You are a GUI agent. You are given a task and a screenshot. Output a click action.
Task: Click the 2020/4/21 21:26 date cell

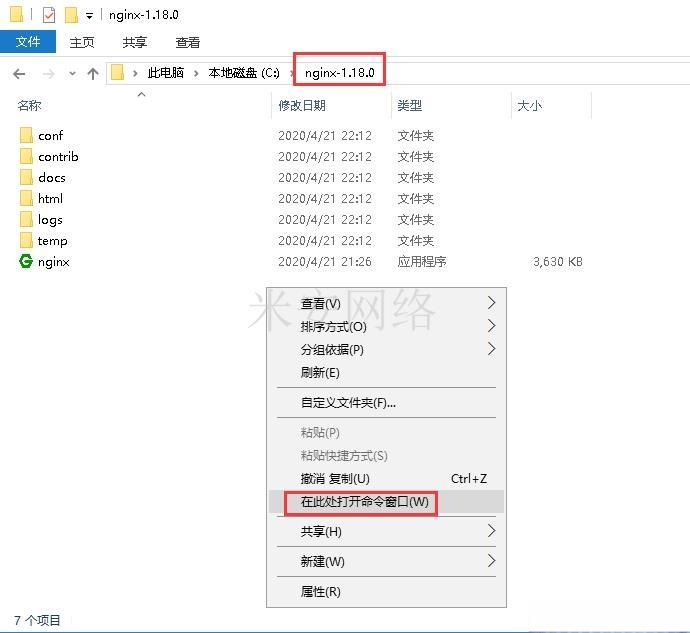coord(325,262)
